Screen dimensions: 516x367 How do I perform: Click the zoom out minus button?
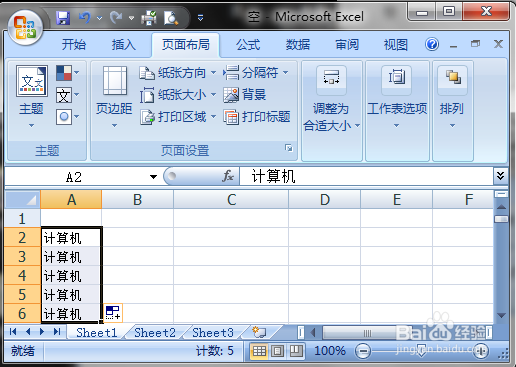tap(363, 351)
